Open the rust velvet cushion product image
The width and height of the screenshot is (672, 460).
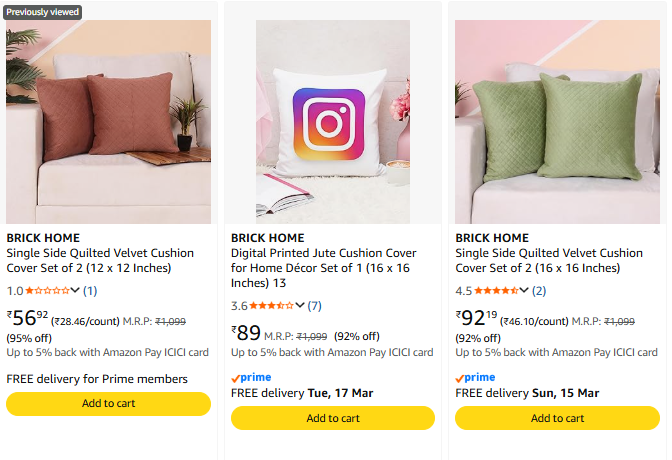[x=108, y=122]
